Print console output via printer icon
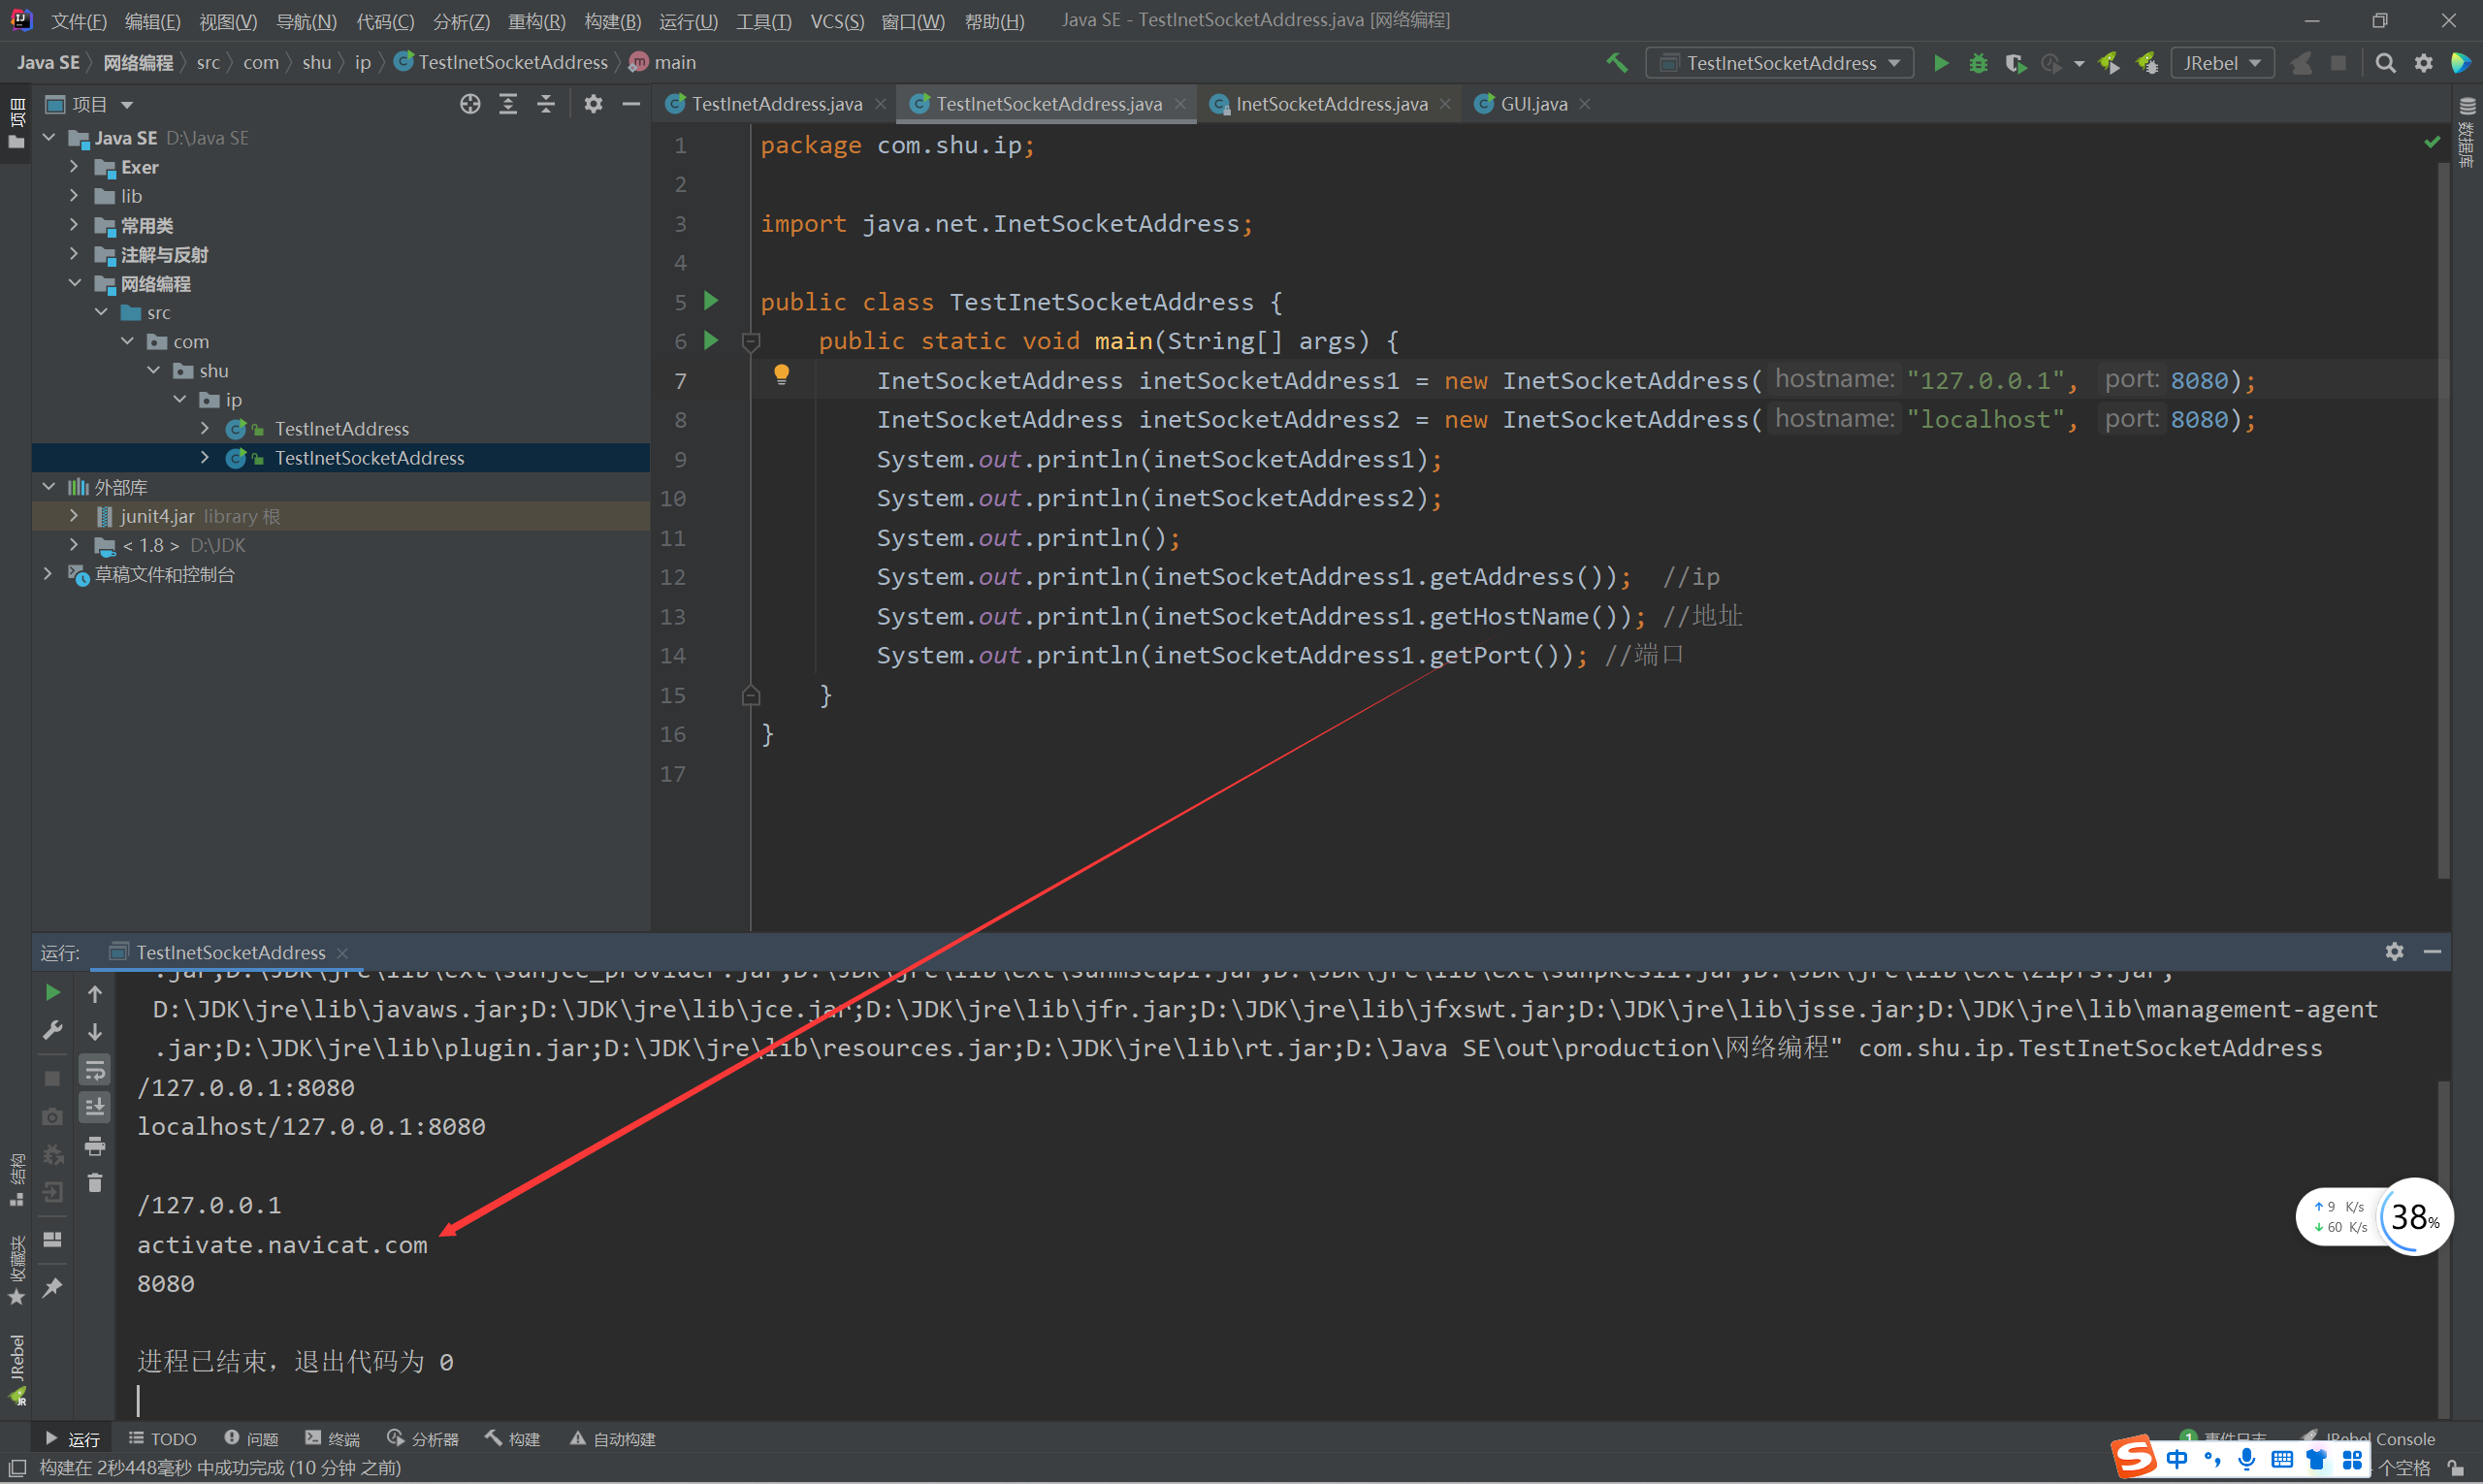Image resolution: width=2483 pixels, height=1484 pixels. [x=95, y=1145]
